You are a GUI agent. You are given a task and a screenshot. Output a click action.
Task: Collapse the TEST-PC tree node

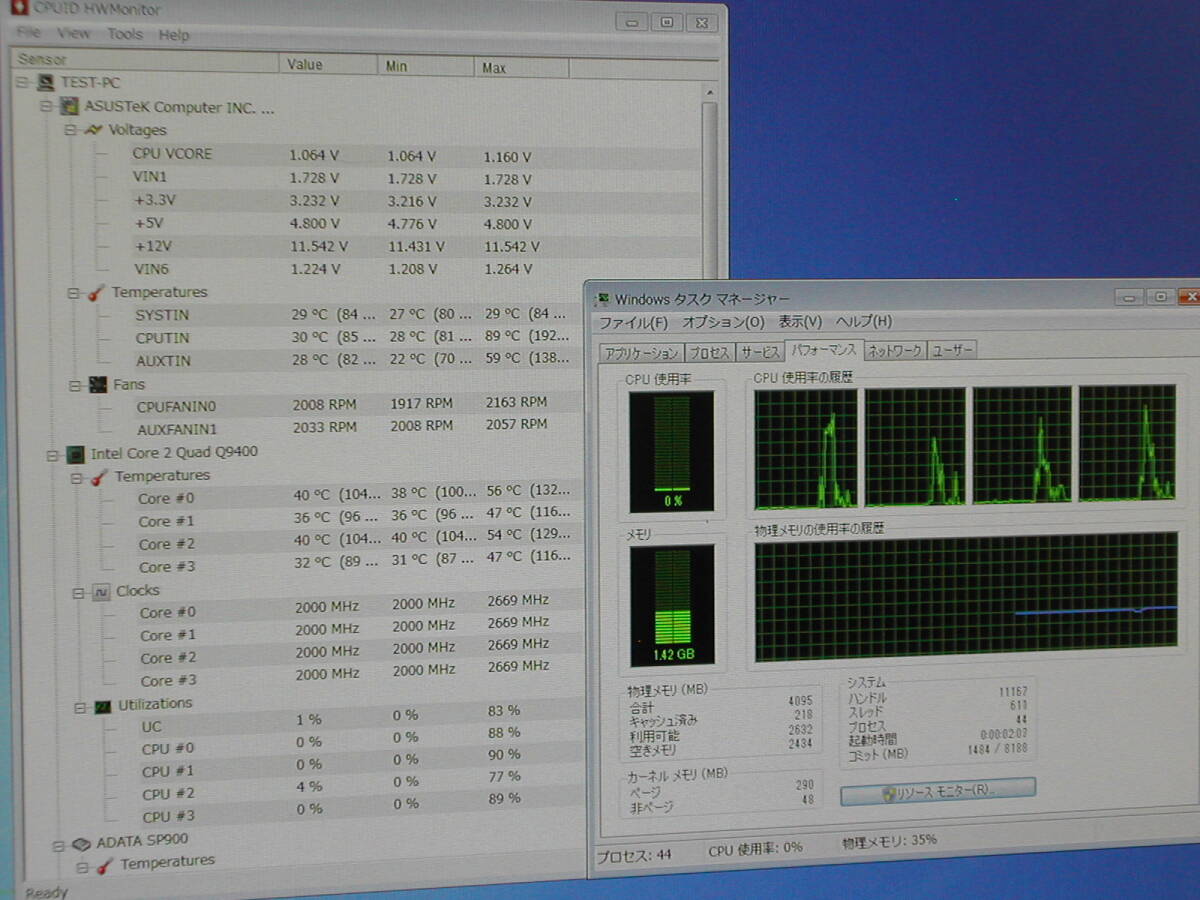click(x=24, y=83)
